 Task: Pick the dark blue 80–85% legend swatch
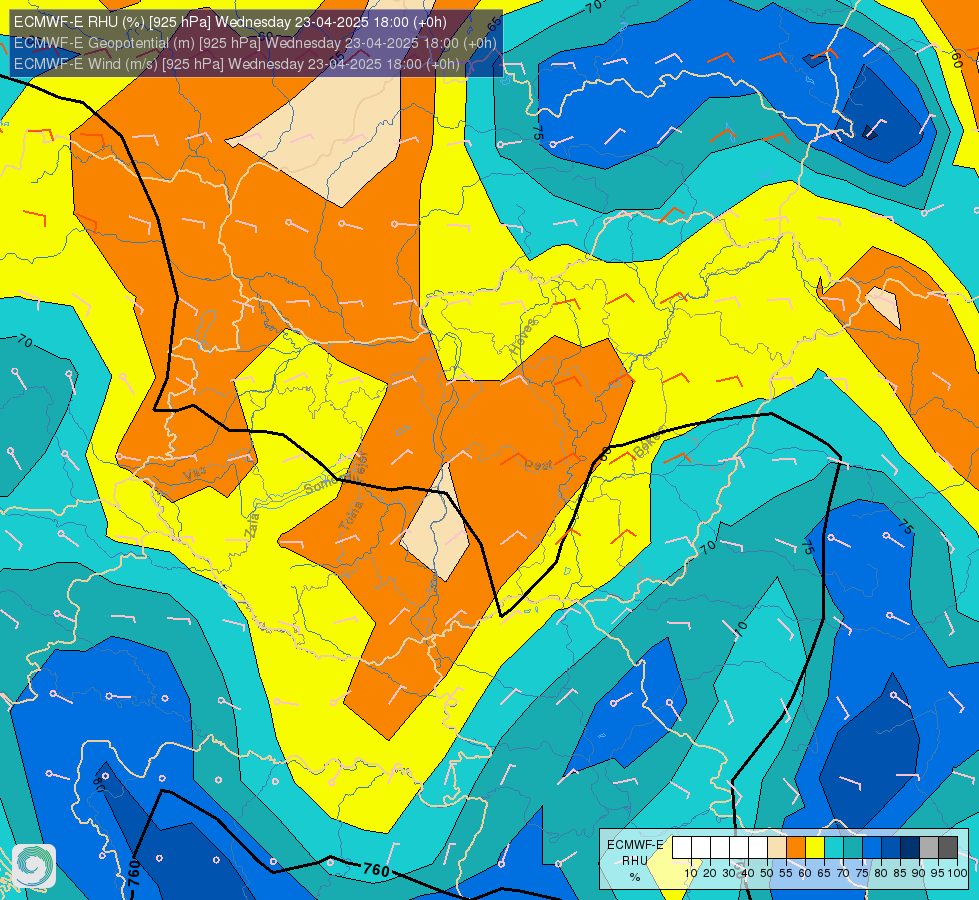(891, 848)
